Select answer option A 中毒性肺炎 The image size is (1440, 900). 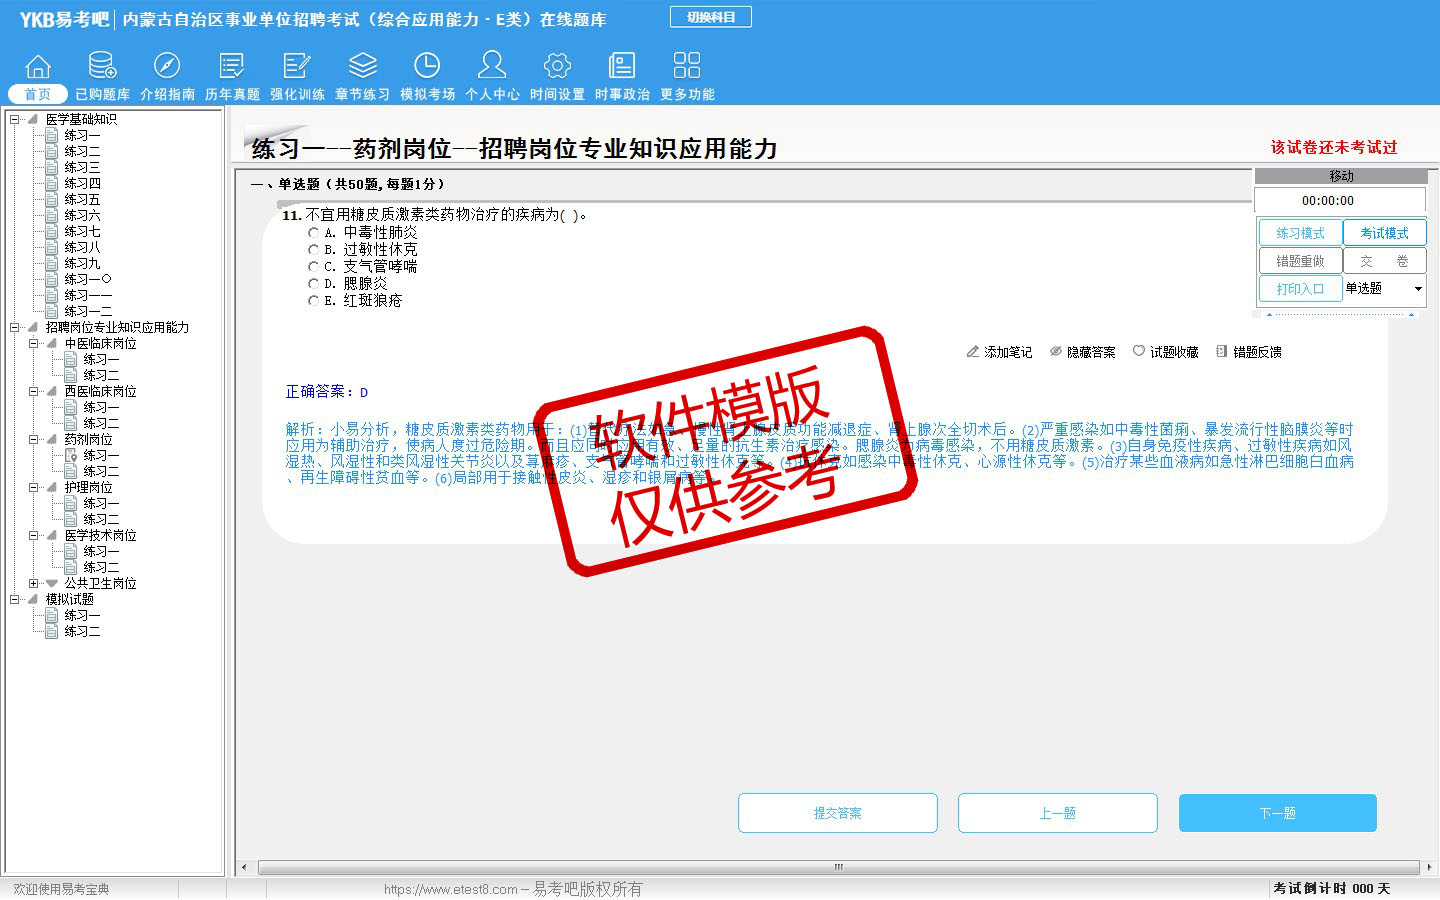pyautogui.click(x=313, y=233)
